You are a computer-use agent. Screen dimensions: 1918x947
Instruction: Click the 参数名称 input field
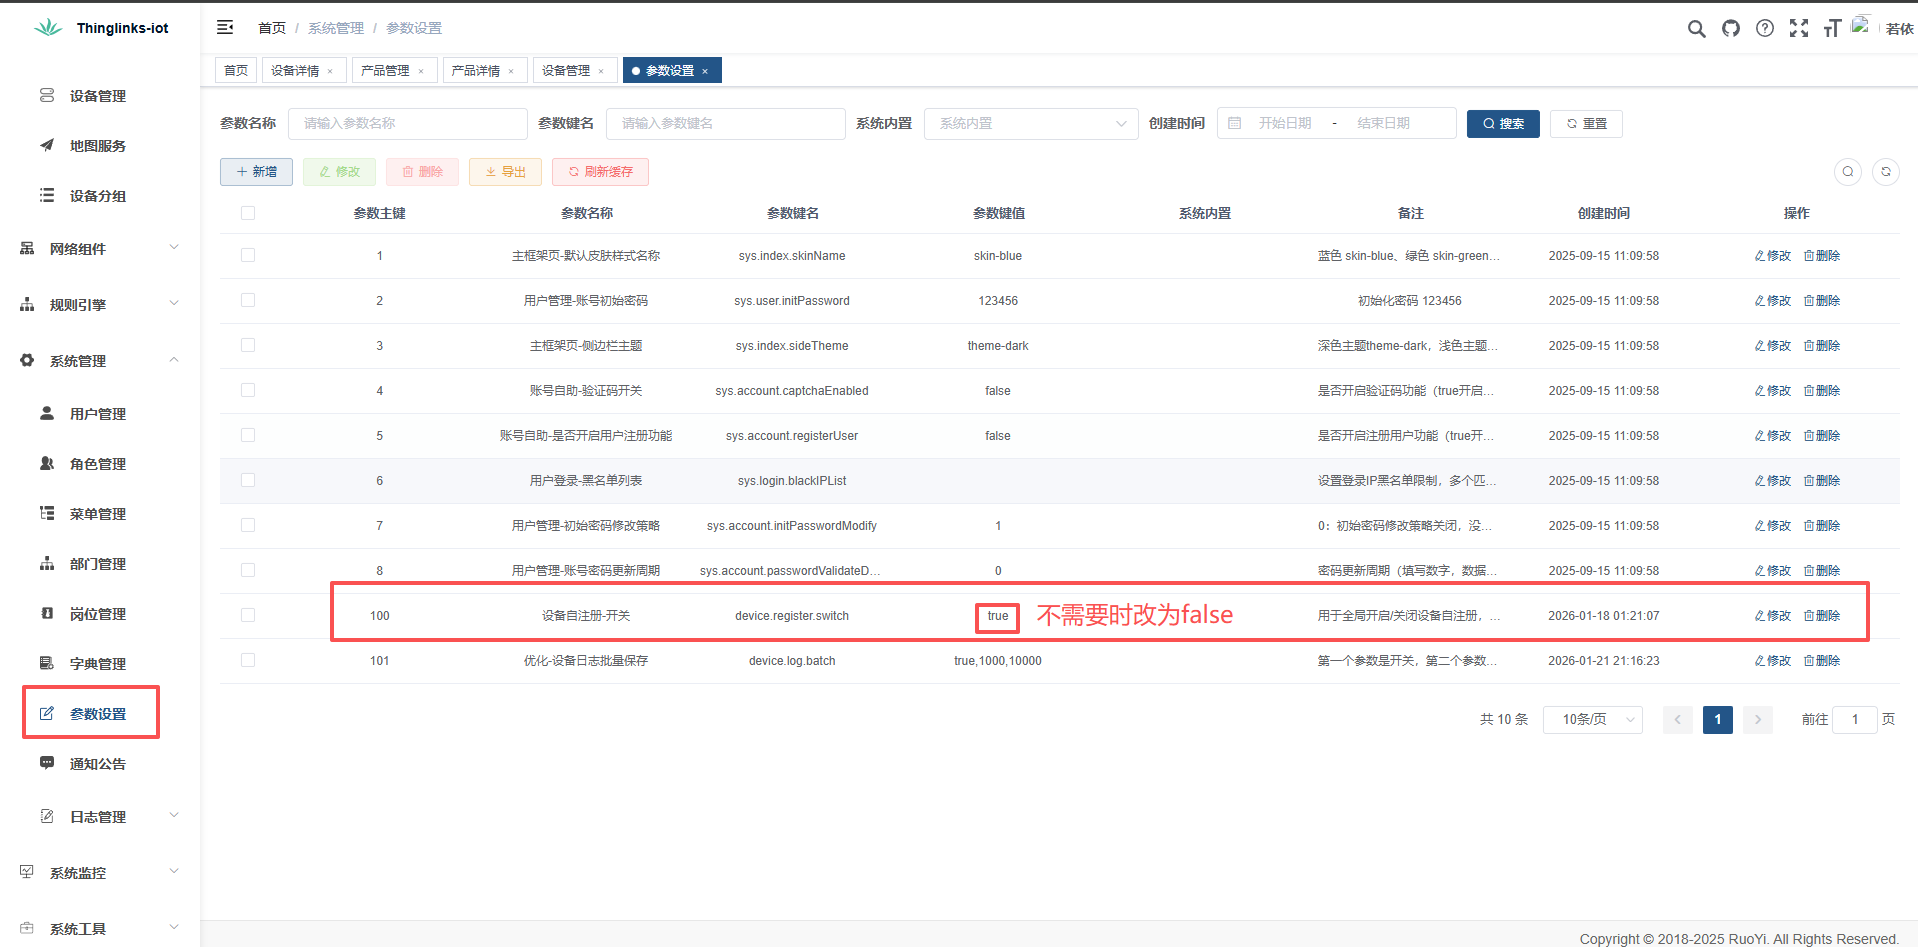[407, 124]
